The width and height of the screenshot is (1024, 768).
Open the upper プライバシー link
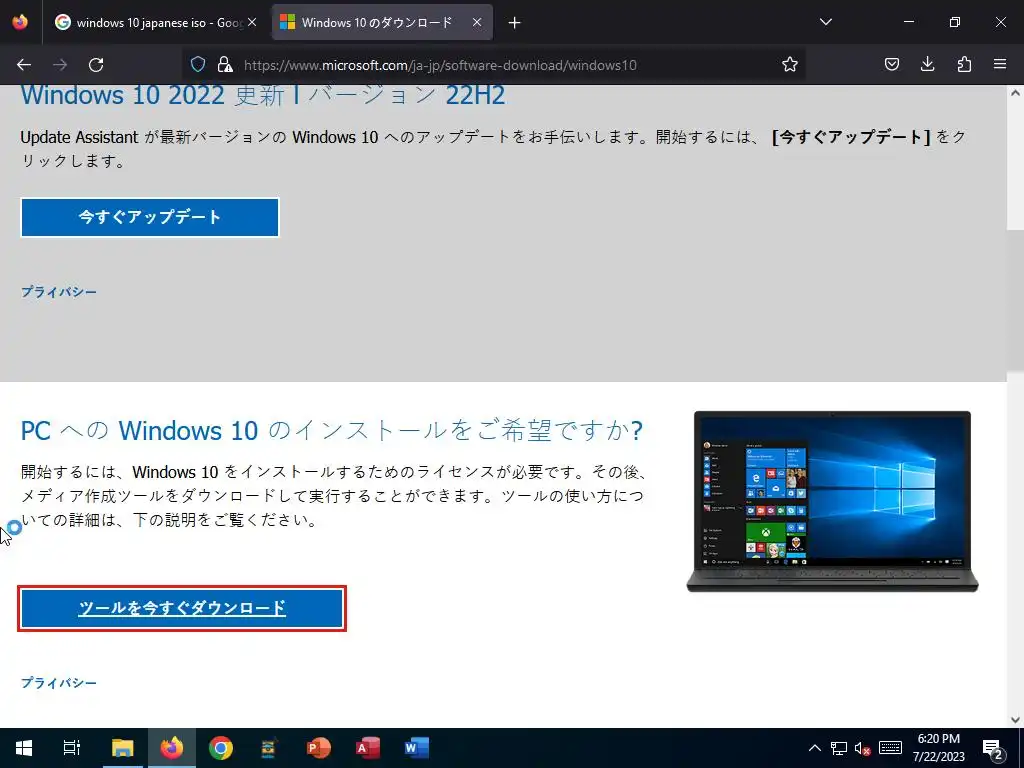coord(59,292)
